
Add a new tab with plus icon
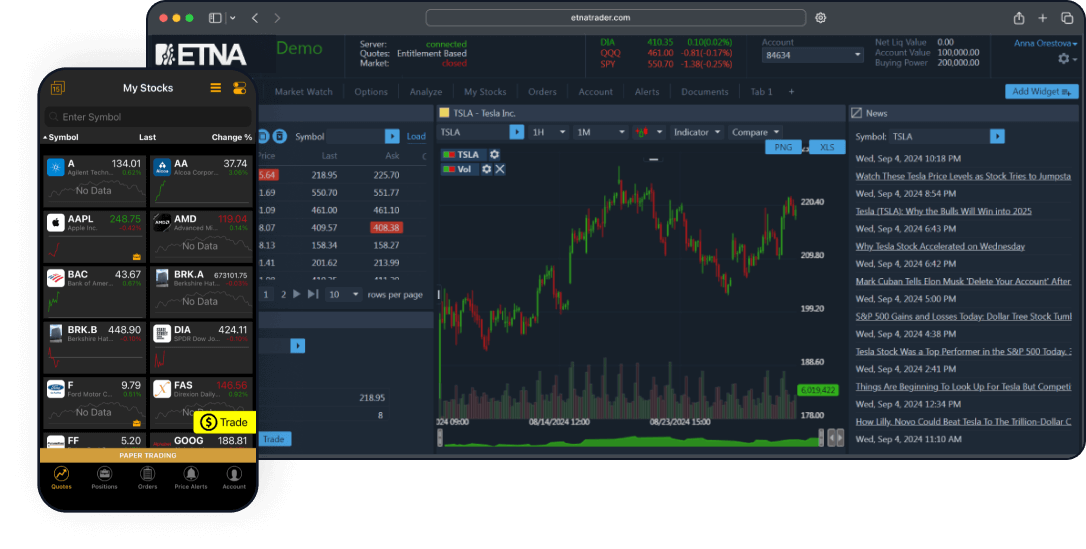tap(792, 91)
